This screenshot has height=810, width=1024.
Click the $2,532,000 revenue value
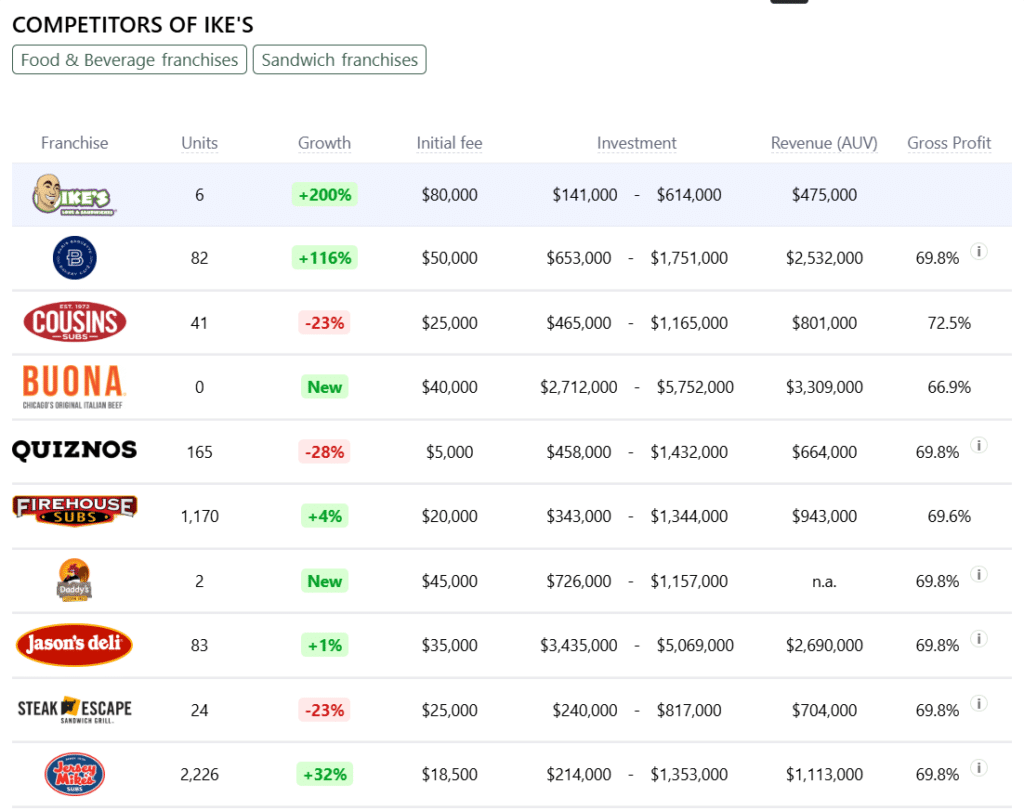point(824,258)
